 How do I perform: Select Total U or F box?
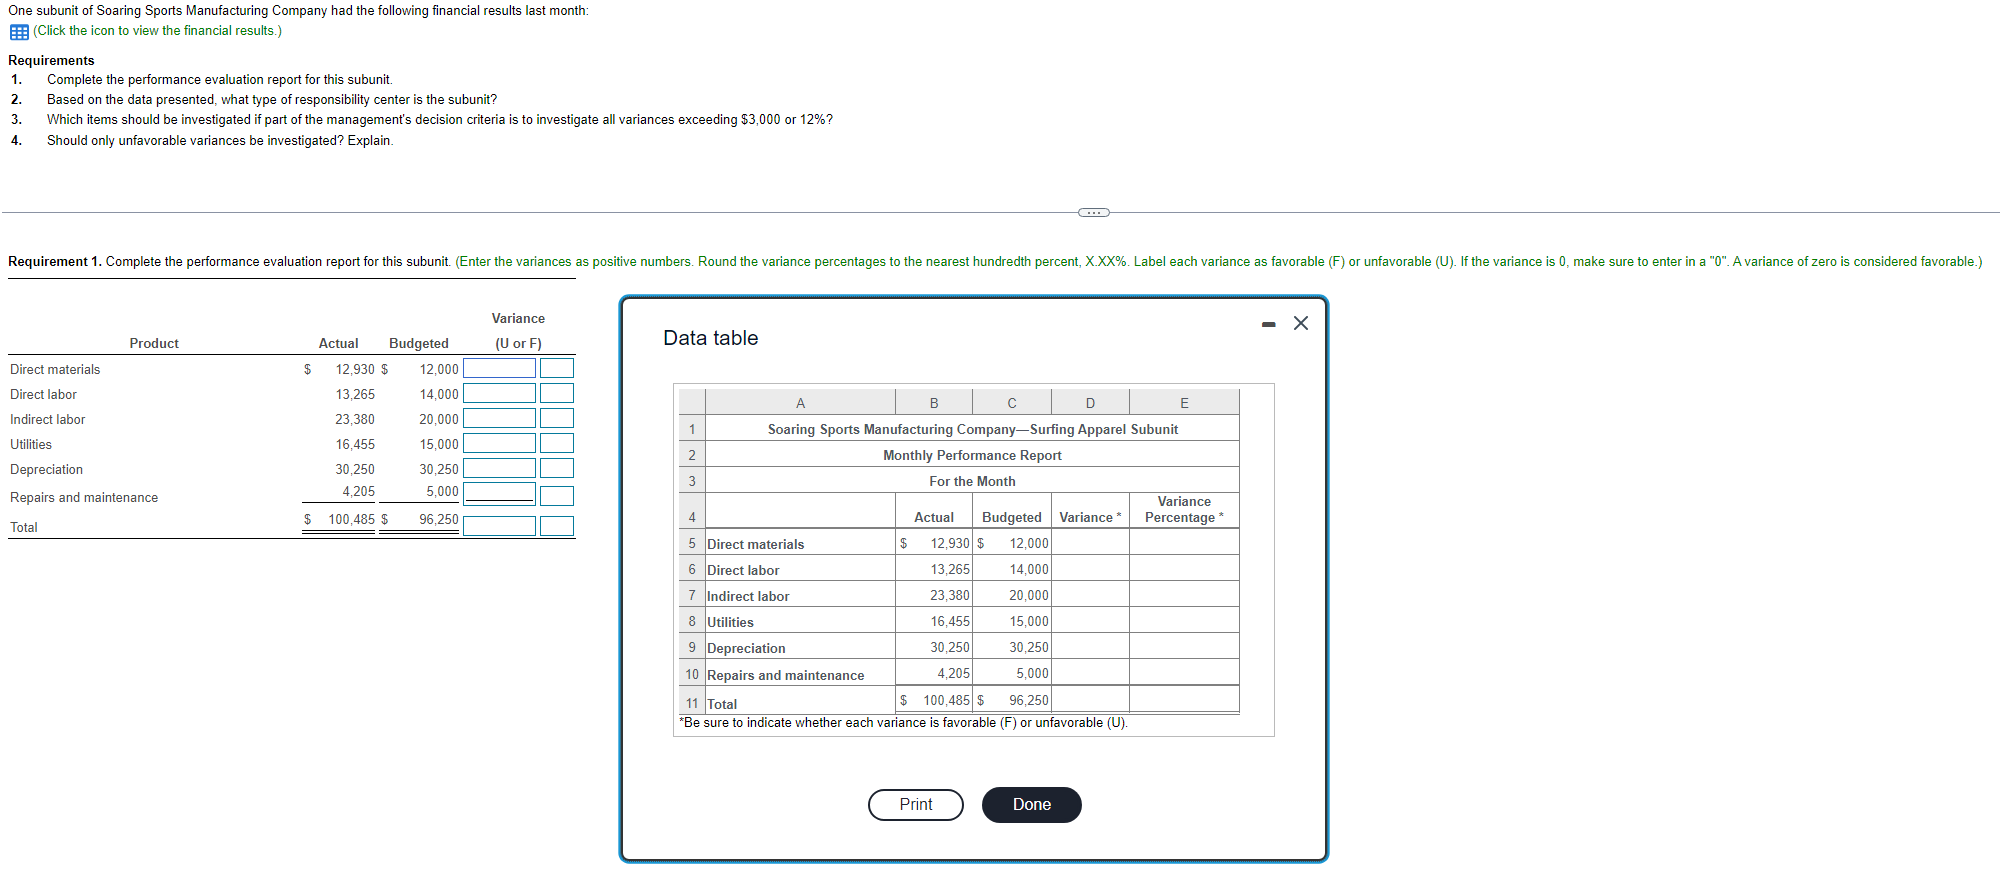click(x=557, y=525)
